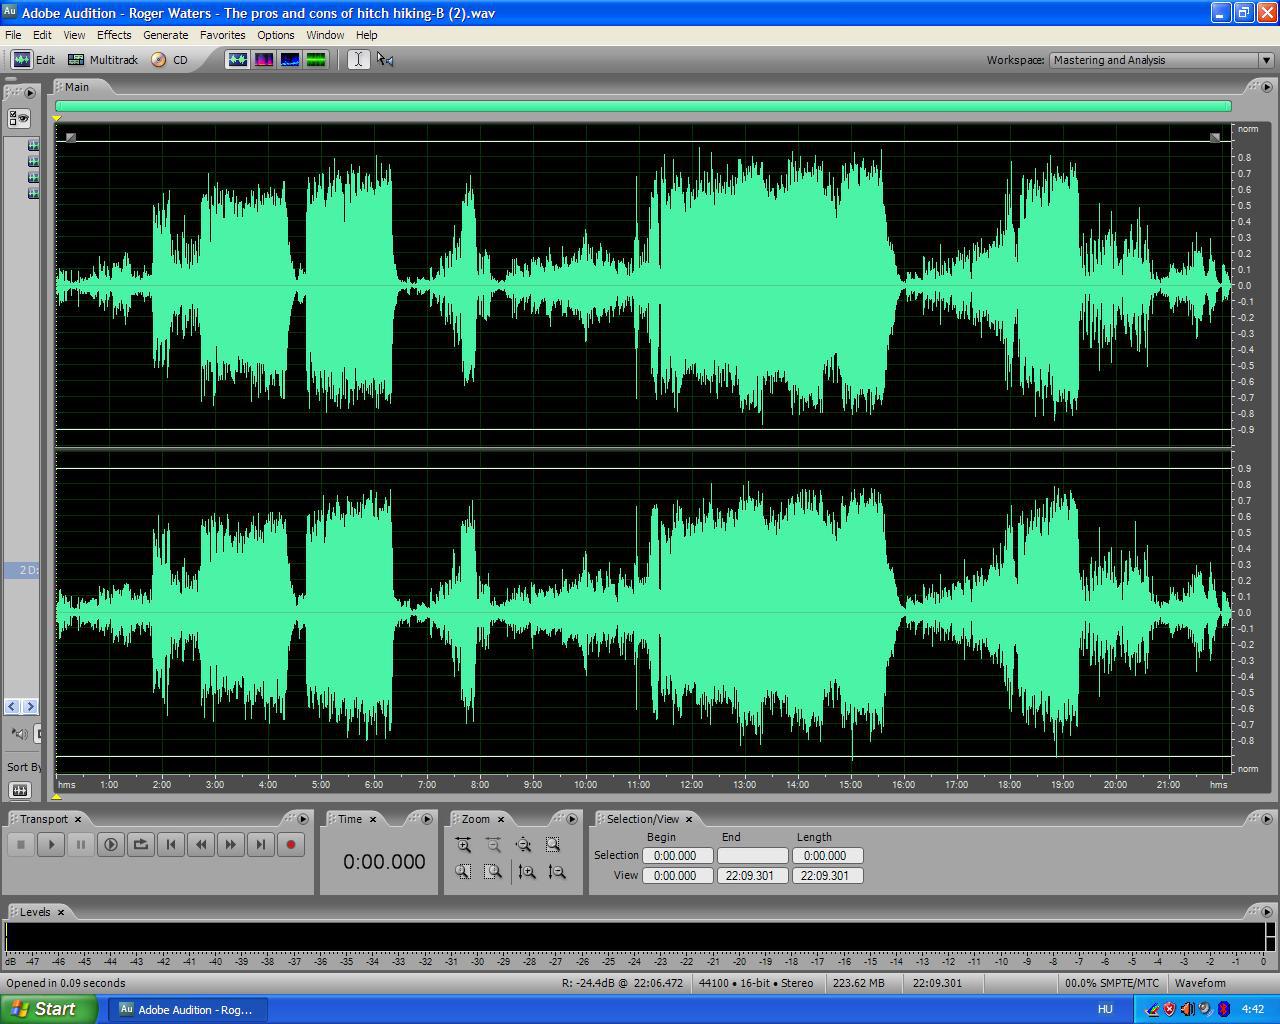Viewport: 1280px width, 1024px height.
Task: Click the green horizontal zoom navigation bar
Action: click(643, 106)
